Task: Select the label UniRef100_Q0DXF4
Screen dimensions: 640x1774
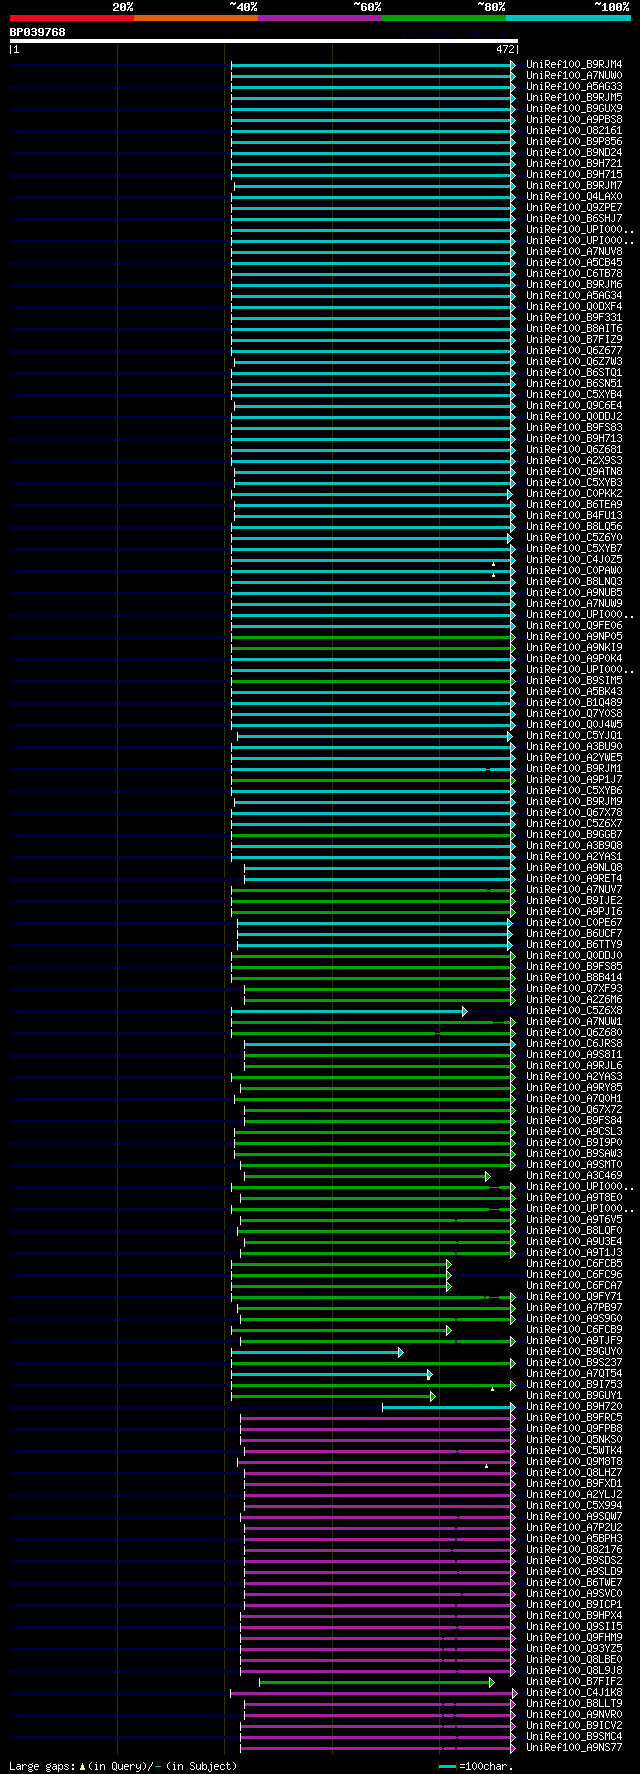Action: [x=574, y=306]
